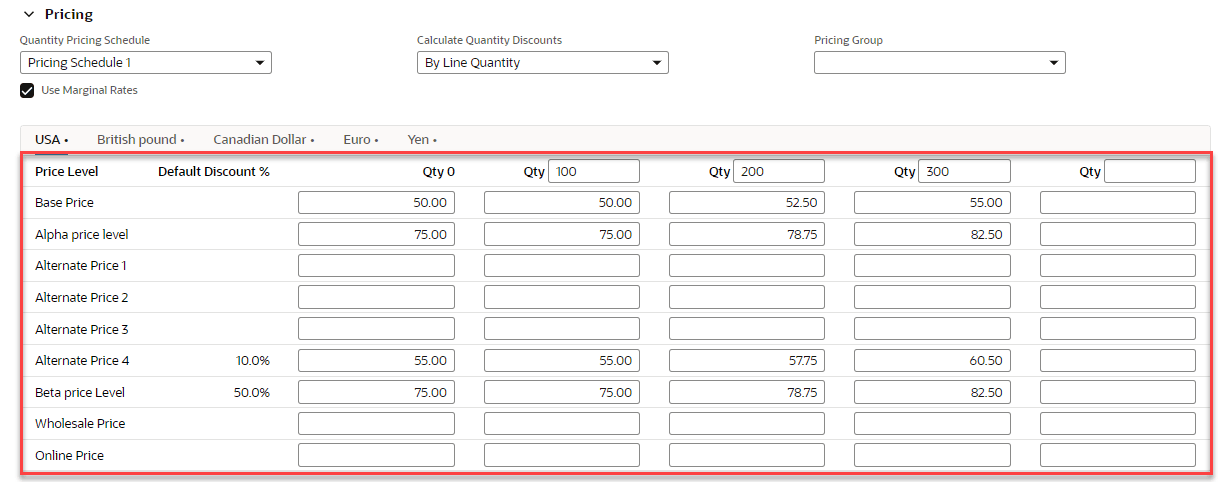The width and height of the screenshot is (1223, 482).
Task: Click Online Price Qty 0 field
Action: [x=376, y=455]
